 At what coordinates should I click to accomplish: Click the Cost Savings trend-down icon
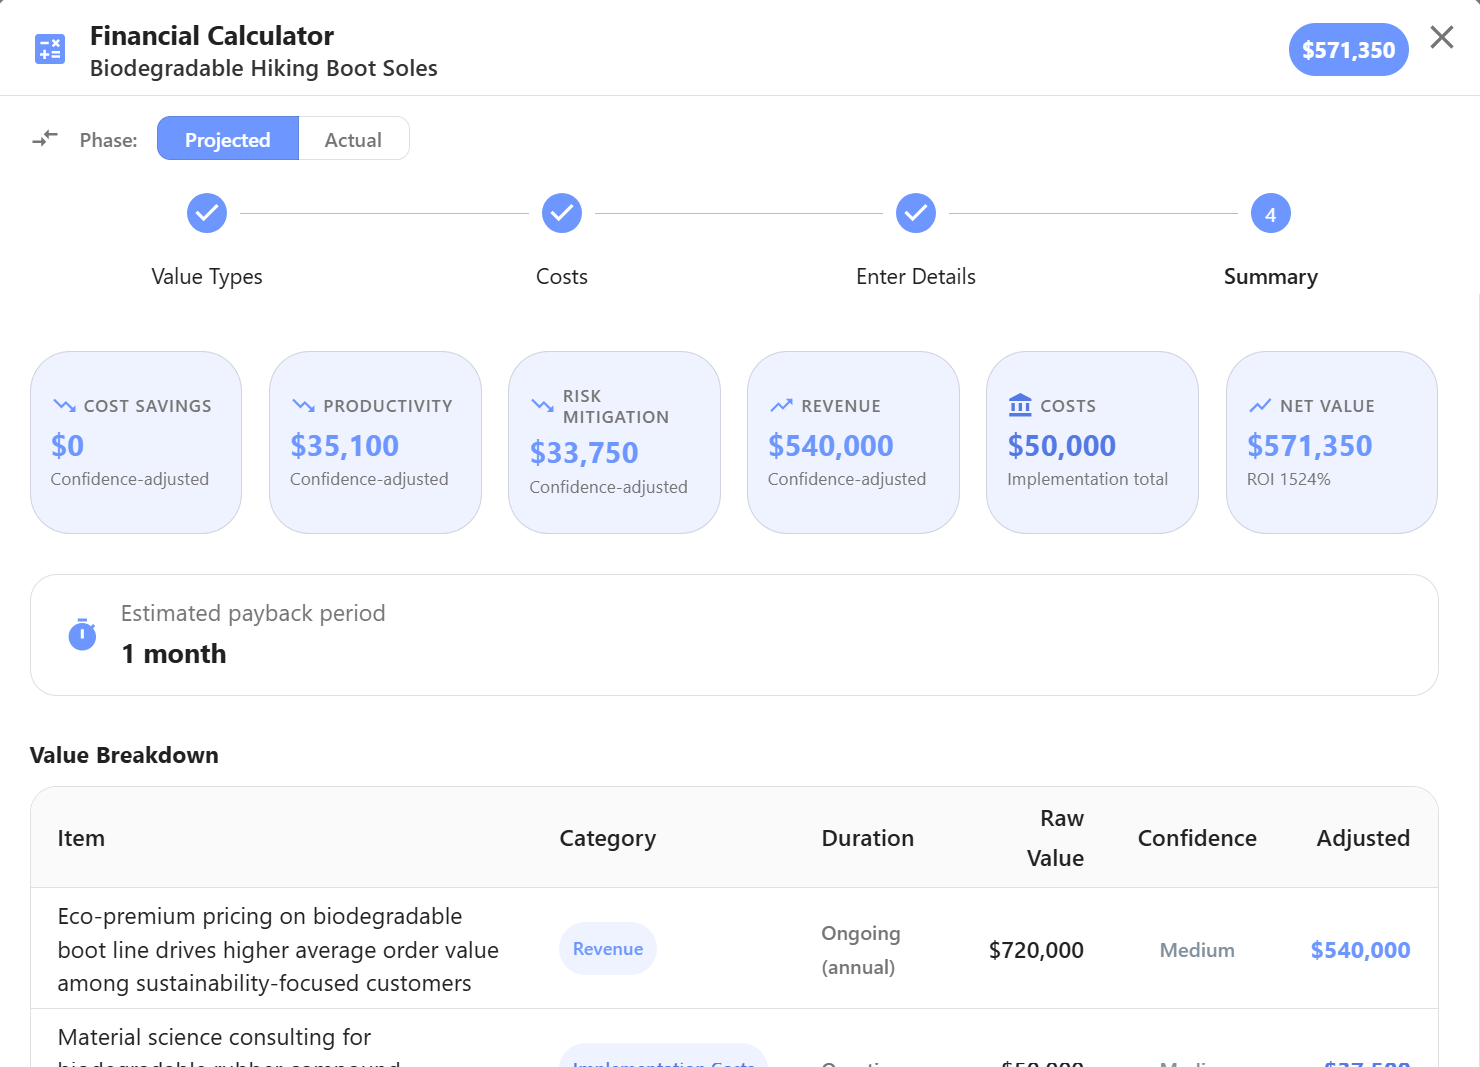click(x=64, y=406)
